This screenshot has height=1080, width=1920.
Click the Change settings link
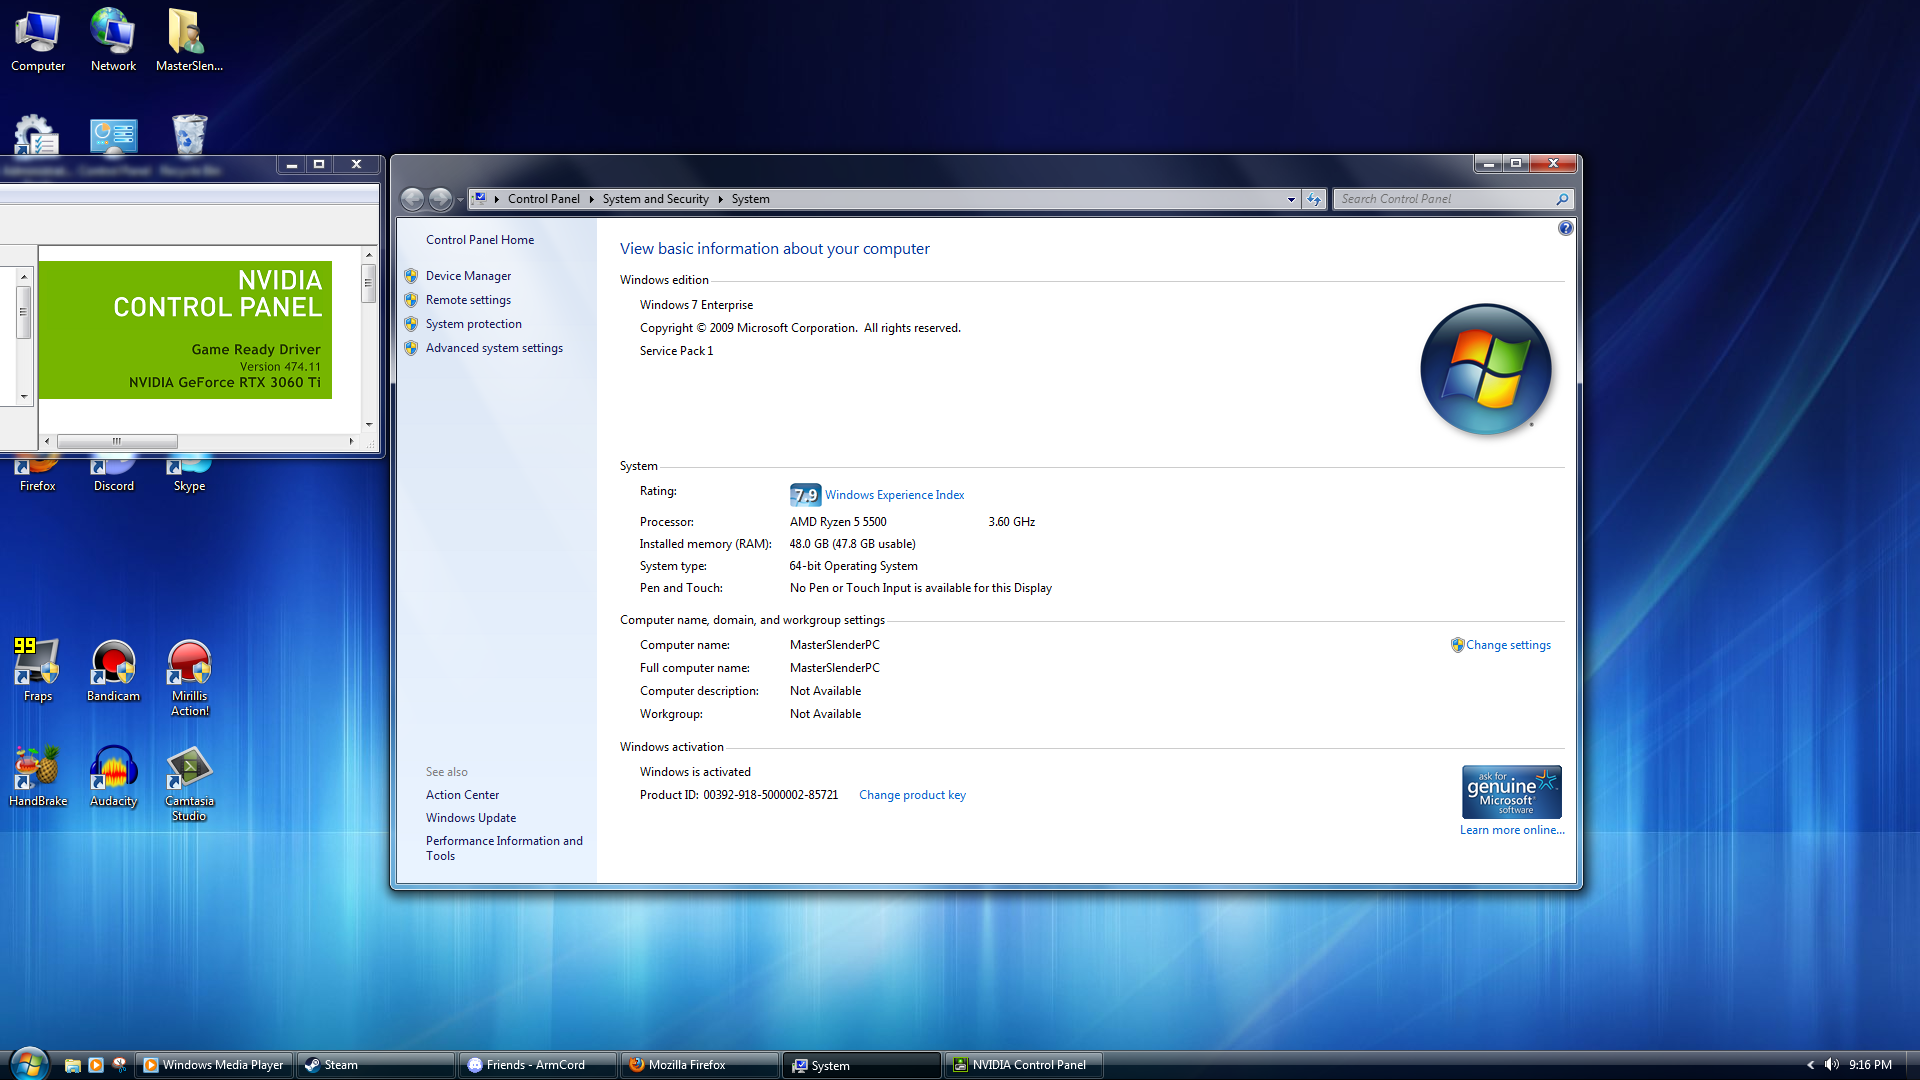1508,645
